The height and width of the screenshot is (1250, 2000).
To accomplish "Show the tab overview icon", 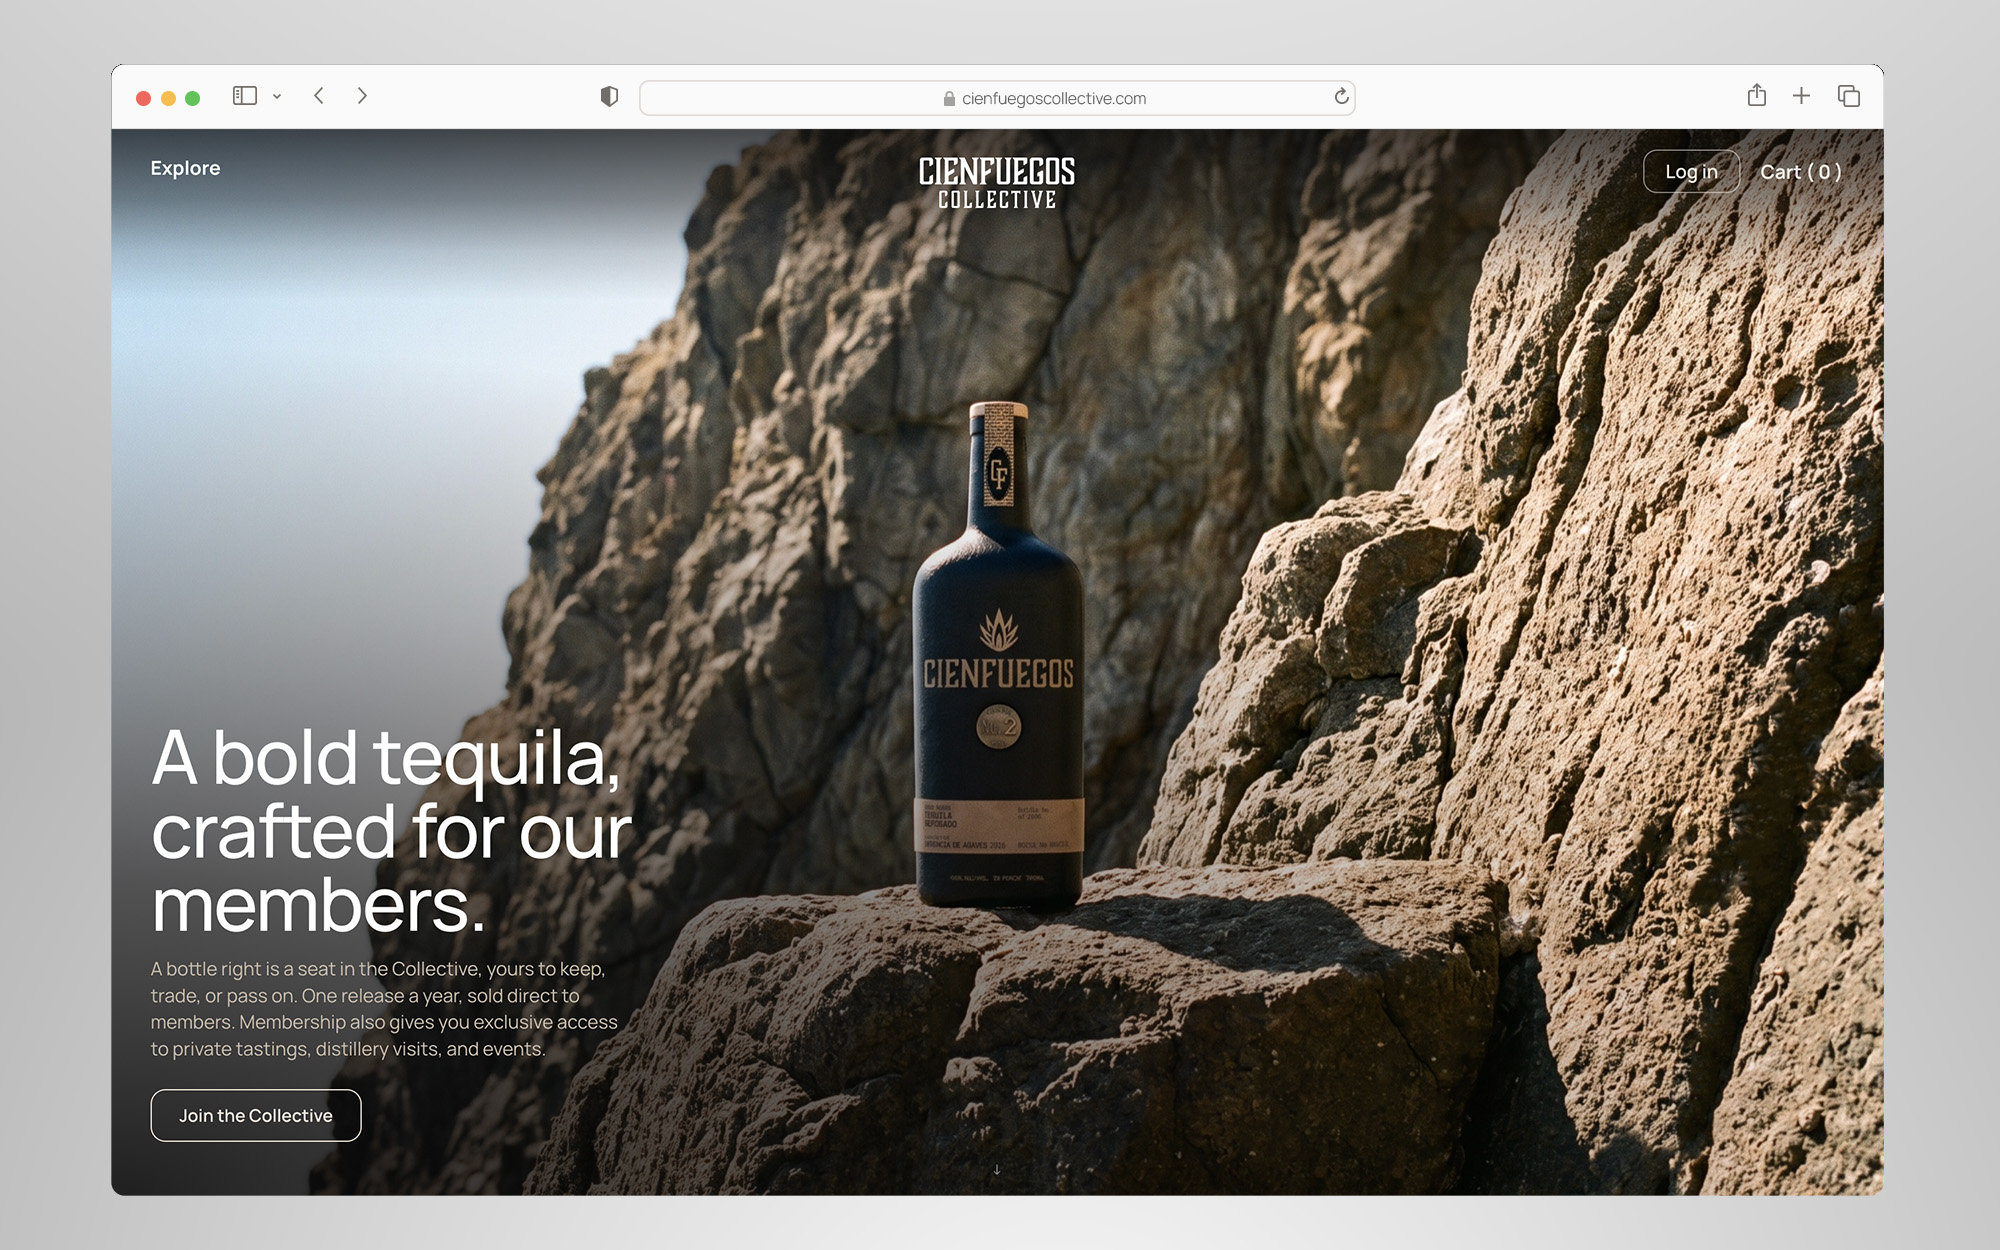I will tap(1848, 96).
